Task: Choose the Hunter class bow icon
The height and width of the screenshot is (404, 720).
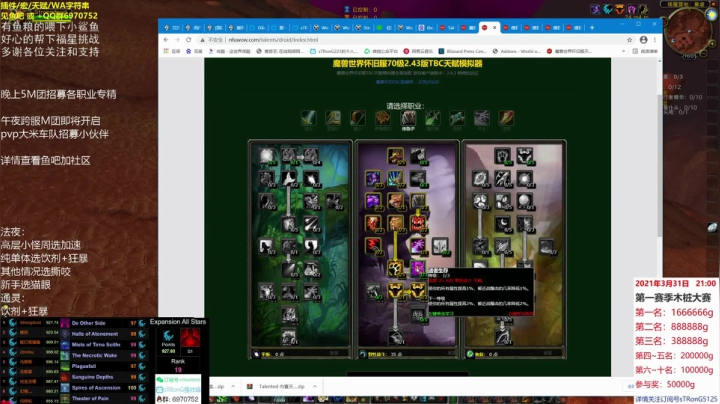Action: click(358, 118)
